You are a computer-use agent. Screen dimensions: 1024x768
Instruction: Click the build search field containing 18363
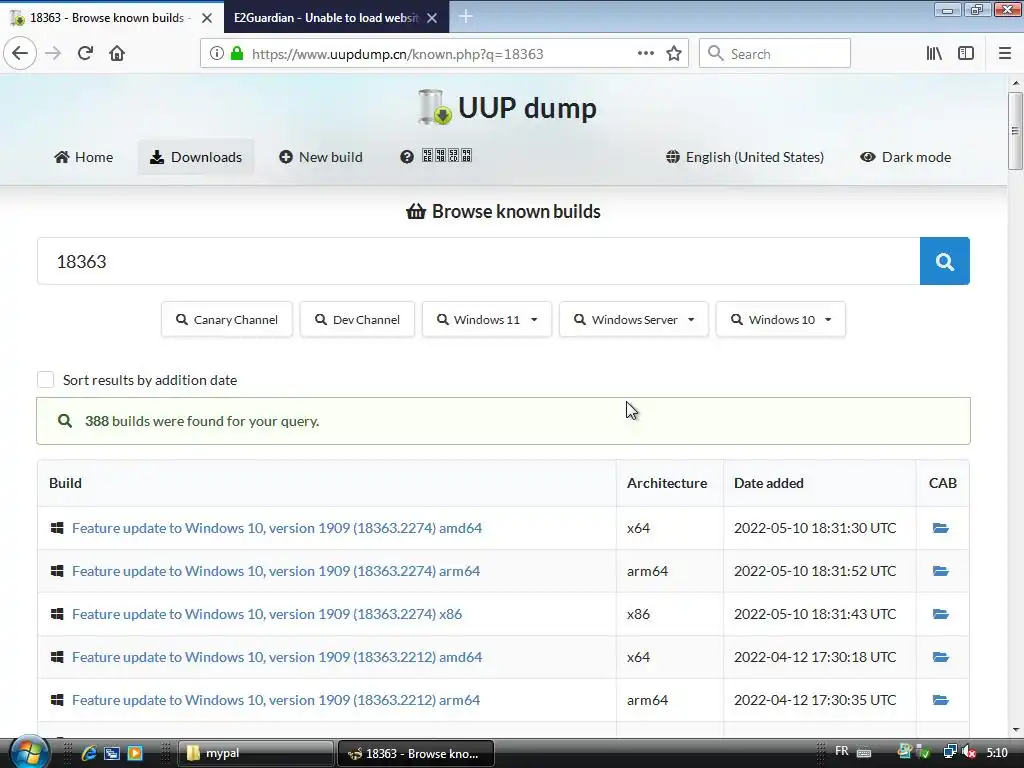[478, 261]
